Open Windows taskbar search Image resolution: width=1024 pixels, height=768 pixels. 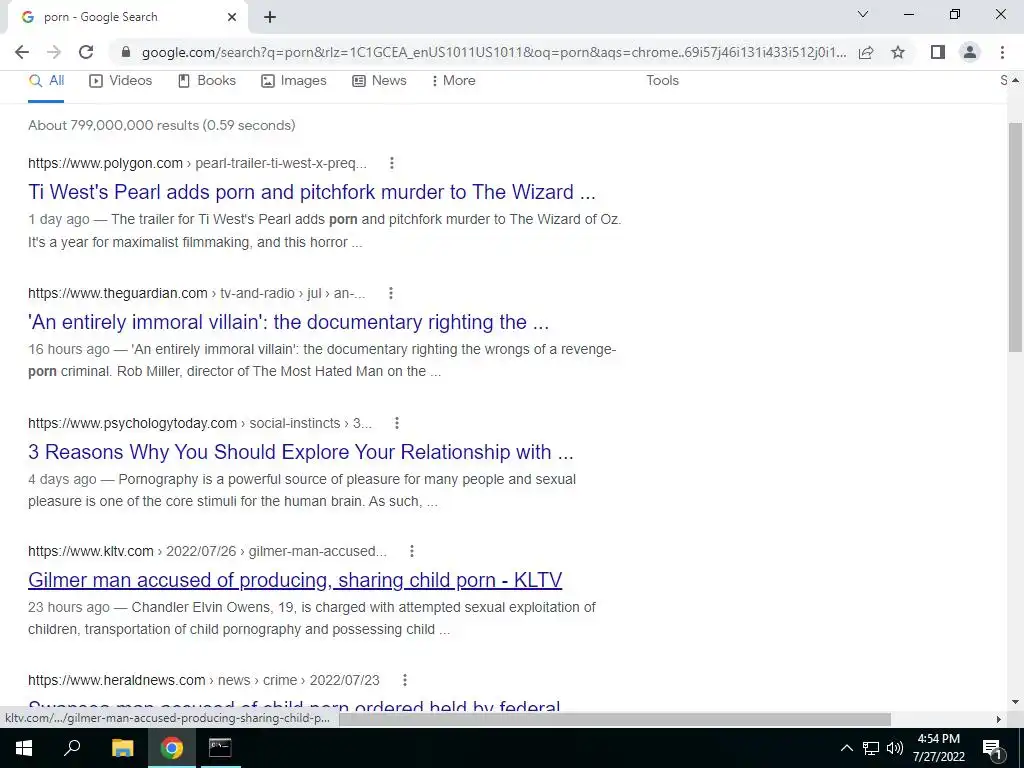72,748
